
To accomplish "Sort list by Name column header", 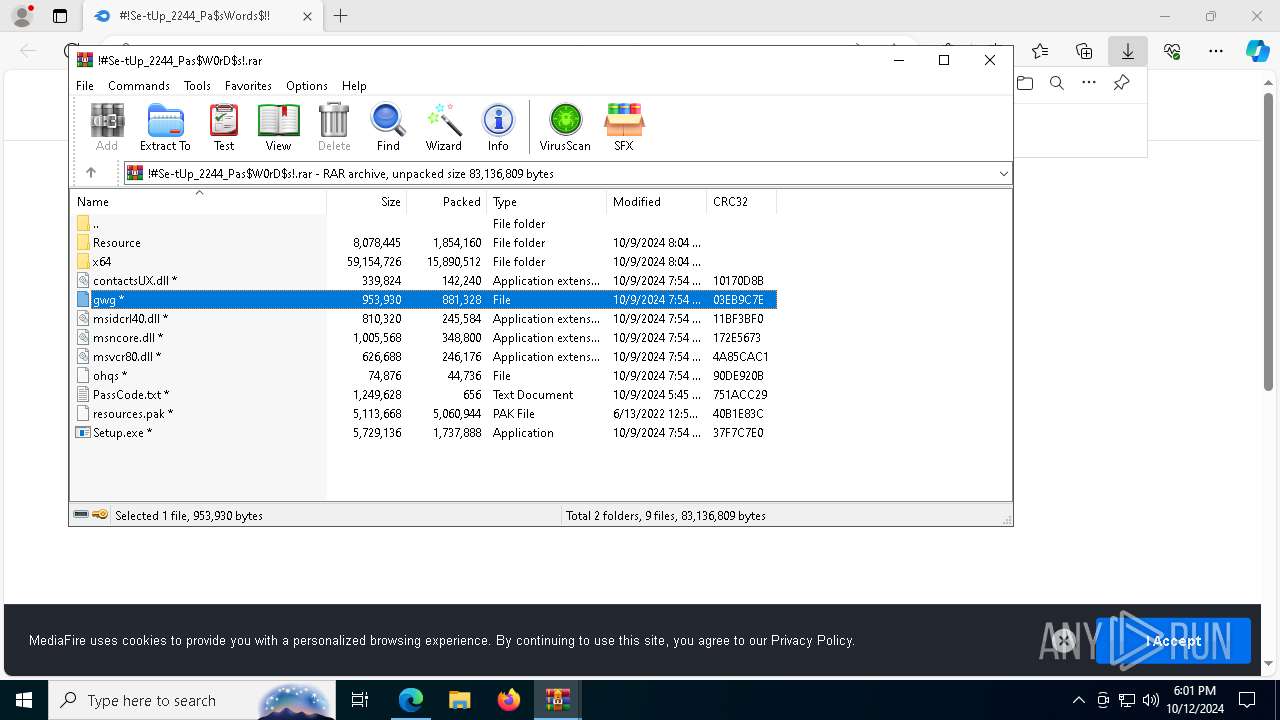I will [x=198, y=202].
